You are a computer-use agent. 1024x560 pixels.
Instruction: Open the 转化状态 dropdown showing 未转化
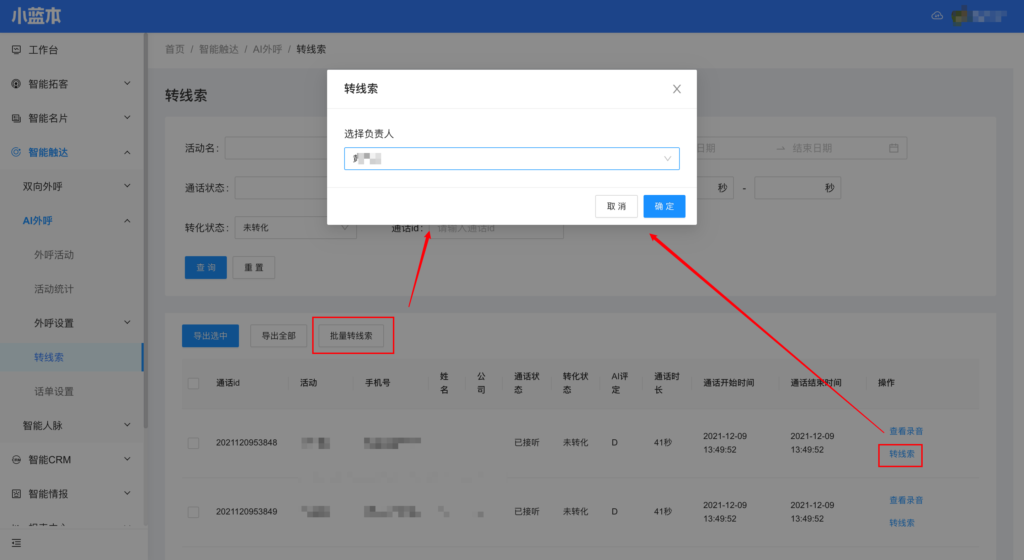coord(295,227)
